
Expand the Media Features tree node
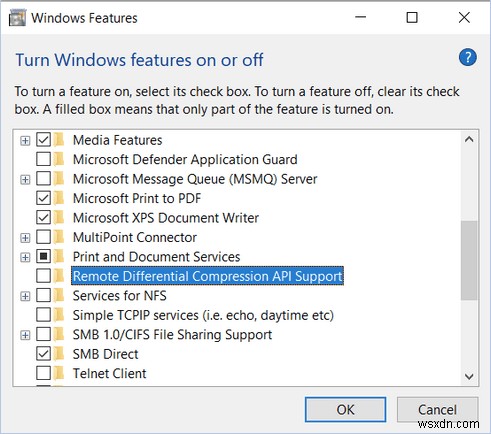pyautogui.click(x=25, y=141)
